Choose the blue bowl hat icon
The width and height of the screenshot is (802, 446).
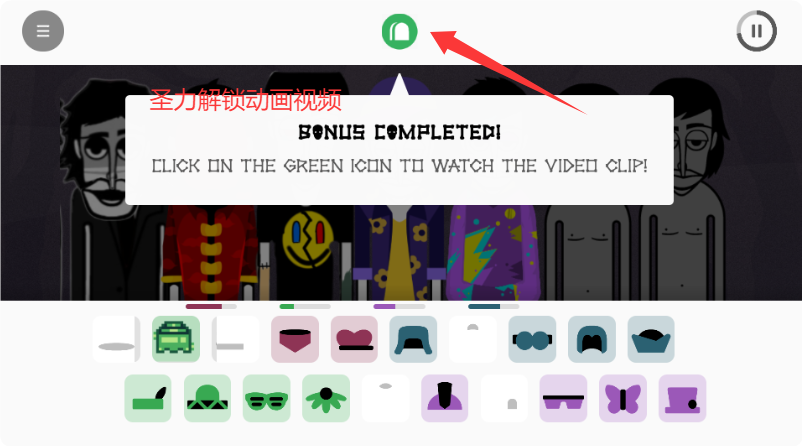tap(651, 339)
